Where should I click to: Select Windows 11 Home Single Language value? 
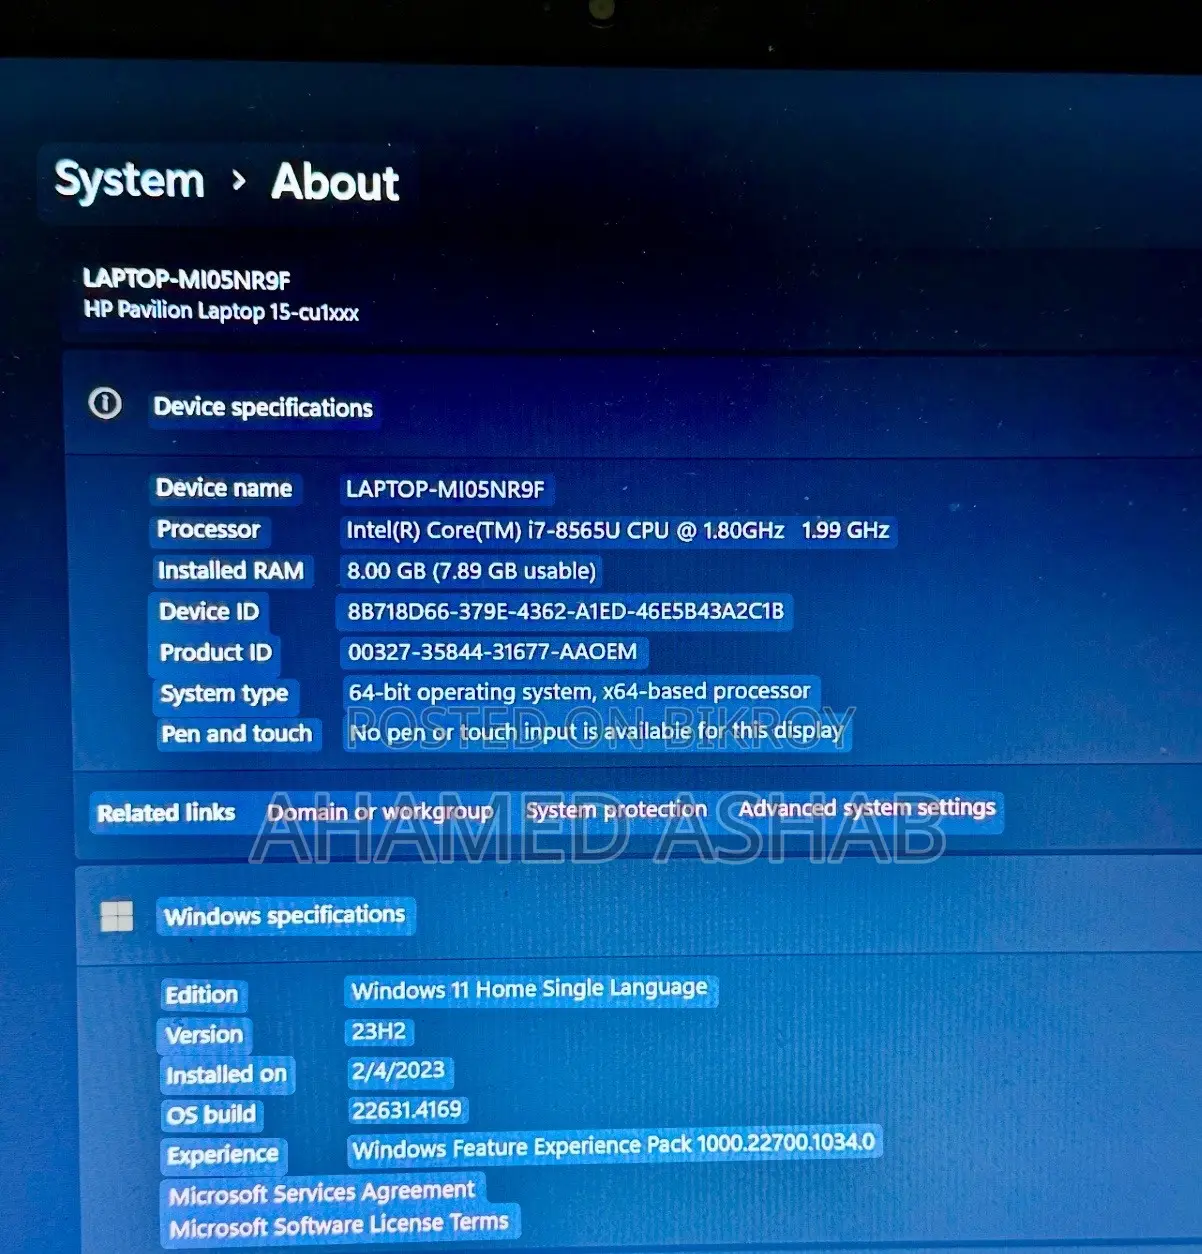529,989
